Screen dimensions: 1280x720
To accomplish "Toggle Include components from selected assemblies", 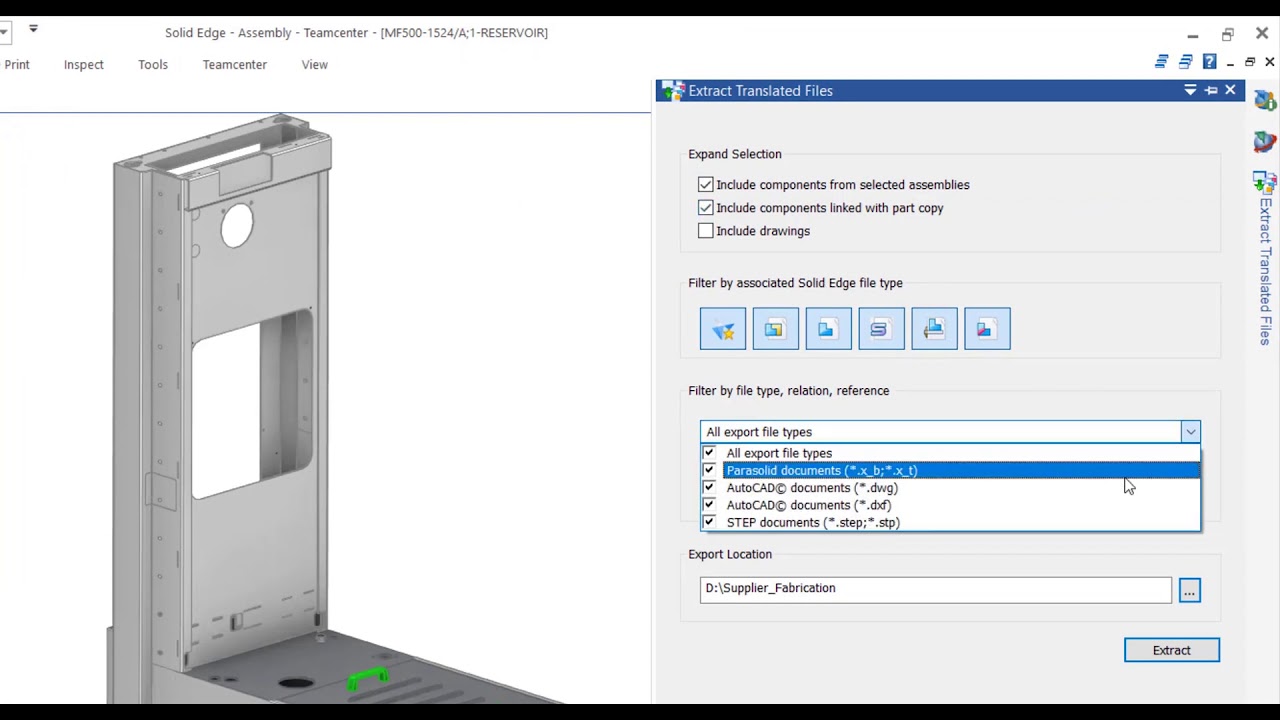I will click(706, 185).
